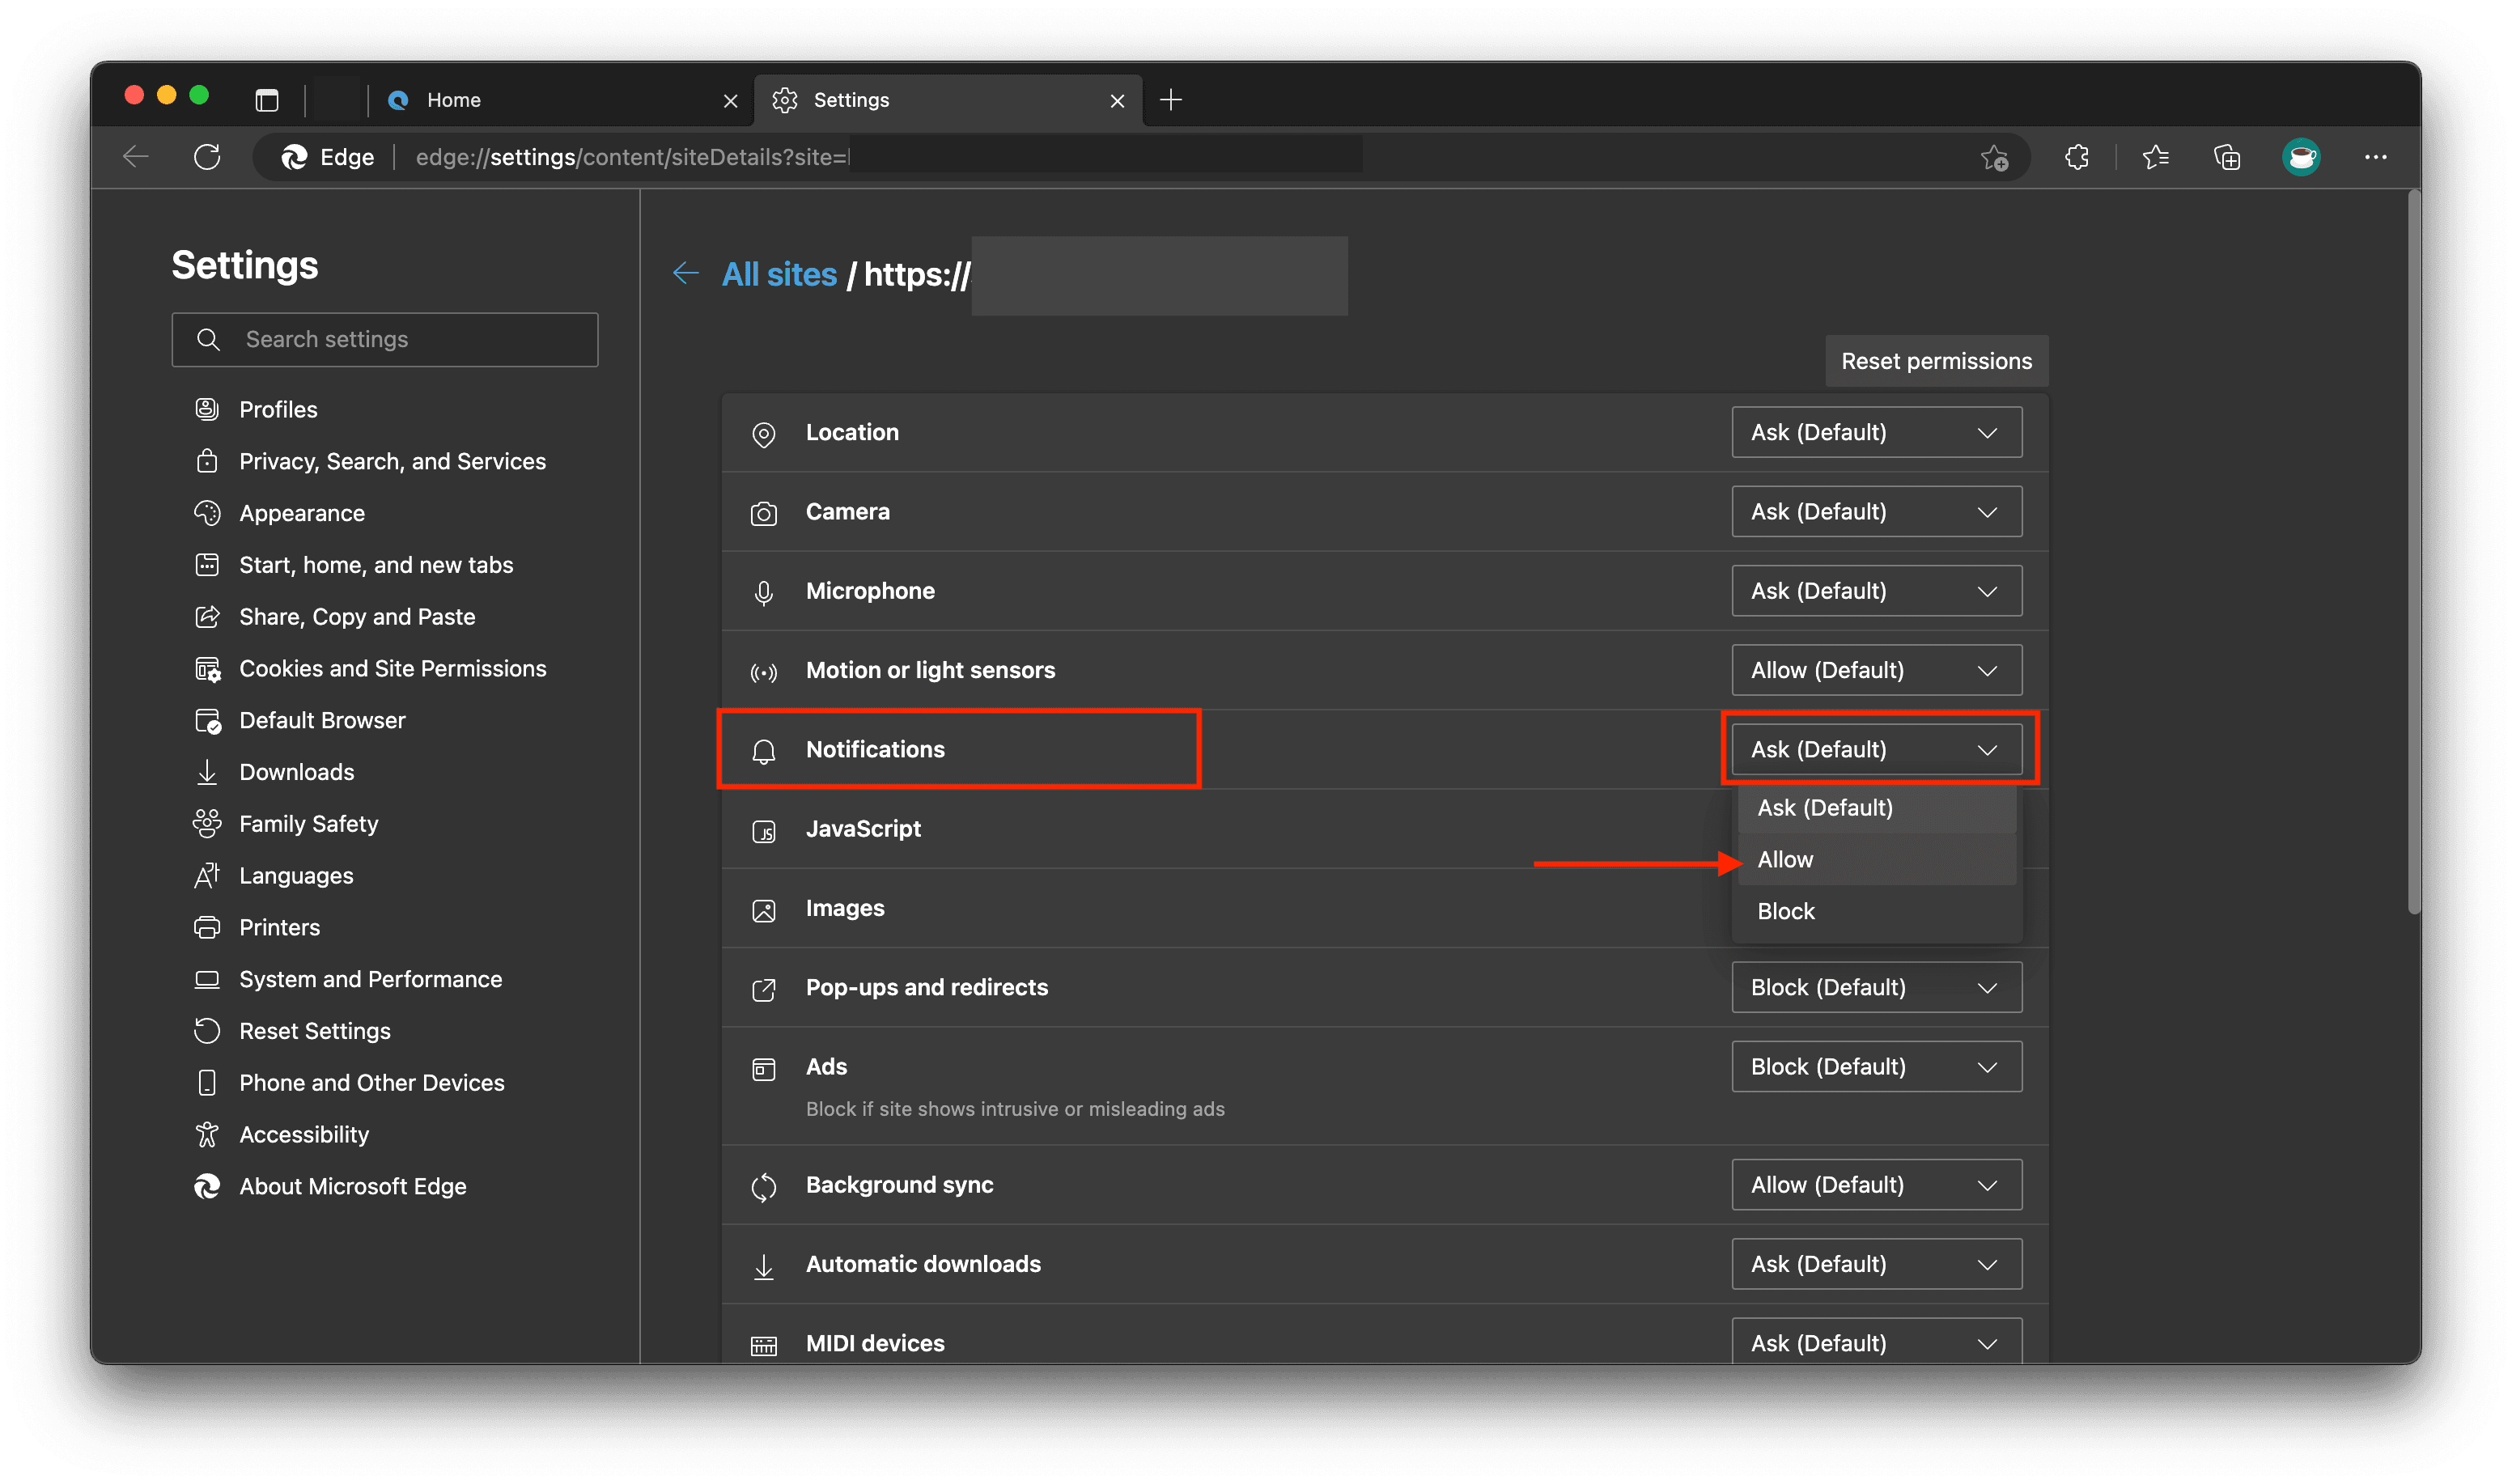Click the Search settings field
2512x1484 pixels.
click(384, 339)
